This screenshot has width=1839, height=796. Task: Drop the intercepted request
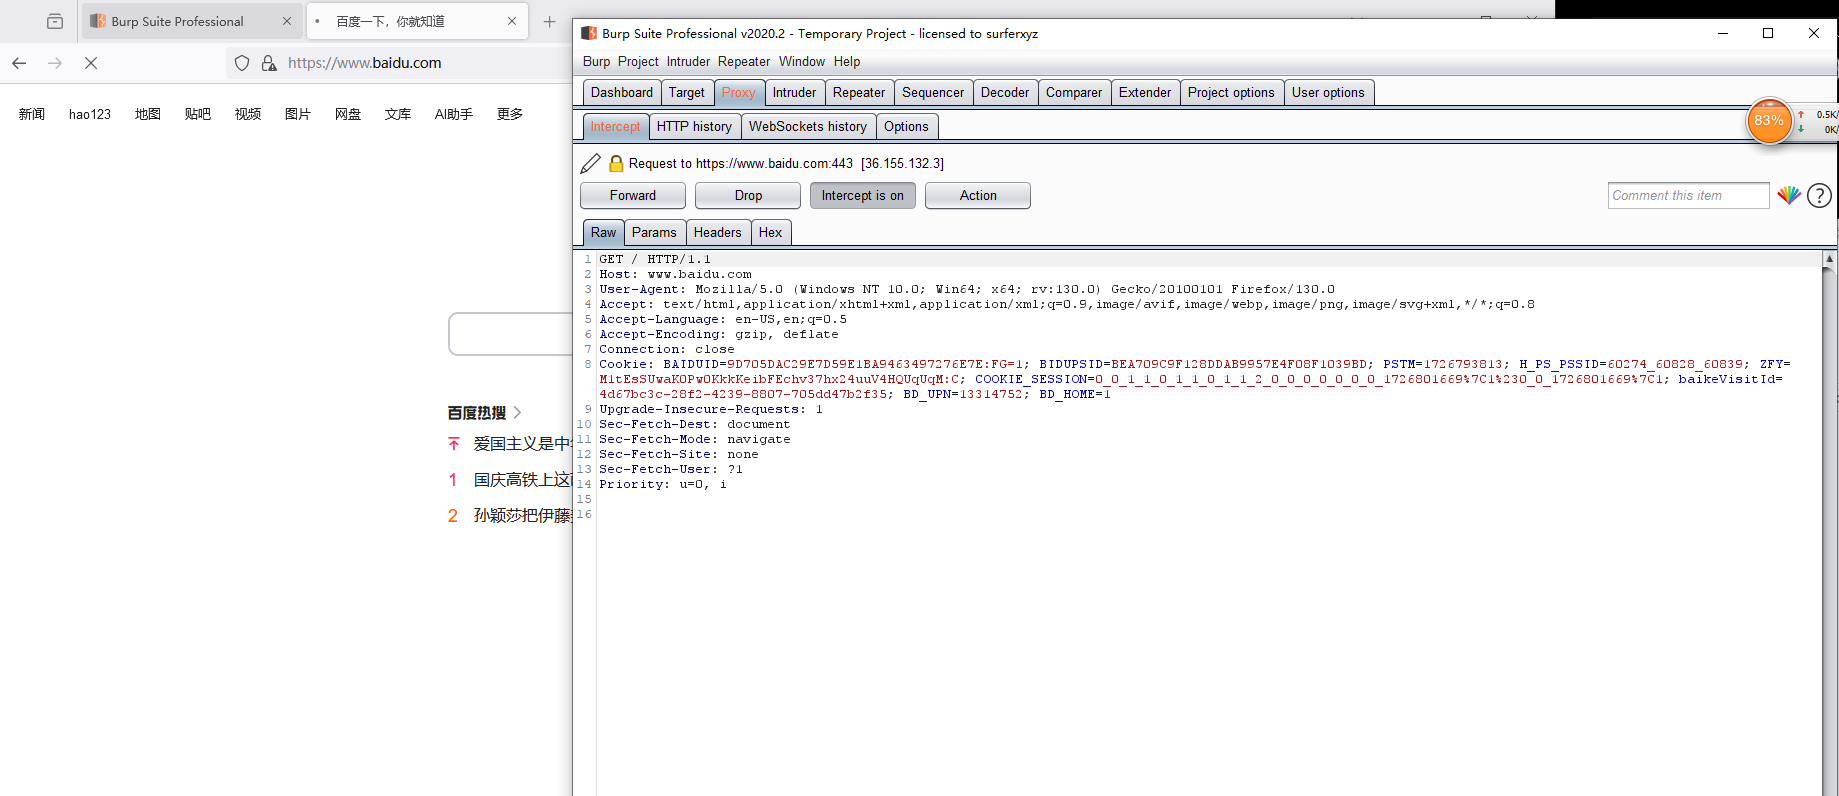(748, 195)
